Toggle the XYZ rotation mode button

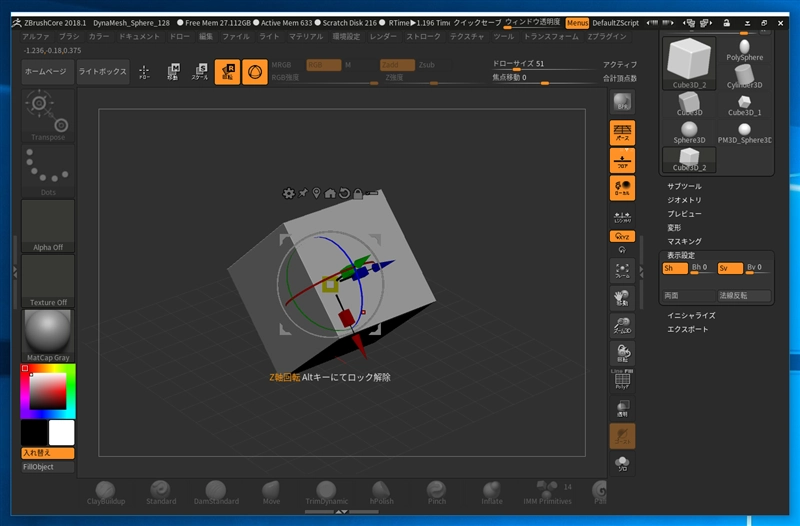click(622, 236)
